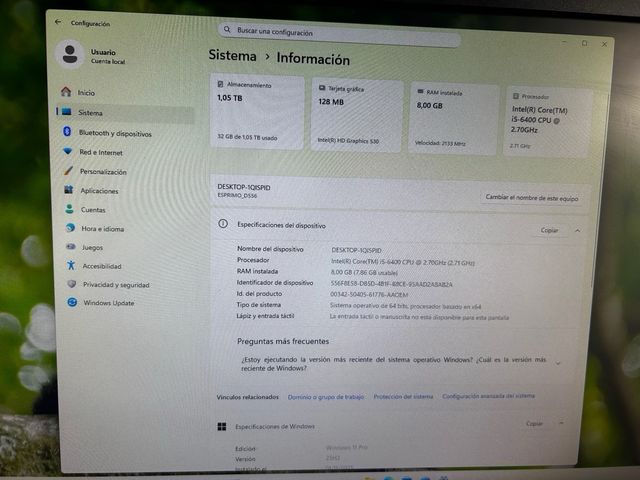Select Personalización menu entry

[x=103, y=172]
